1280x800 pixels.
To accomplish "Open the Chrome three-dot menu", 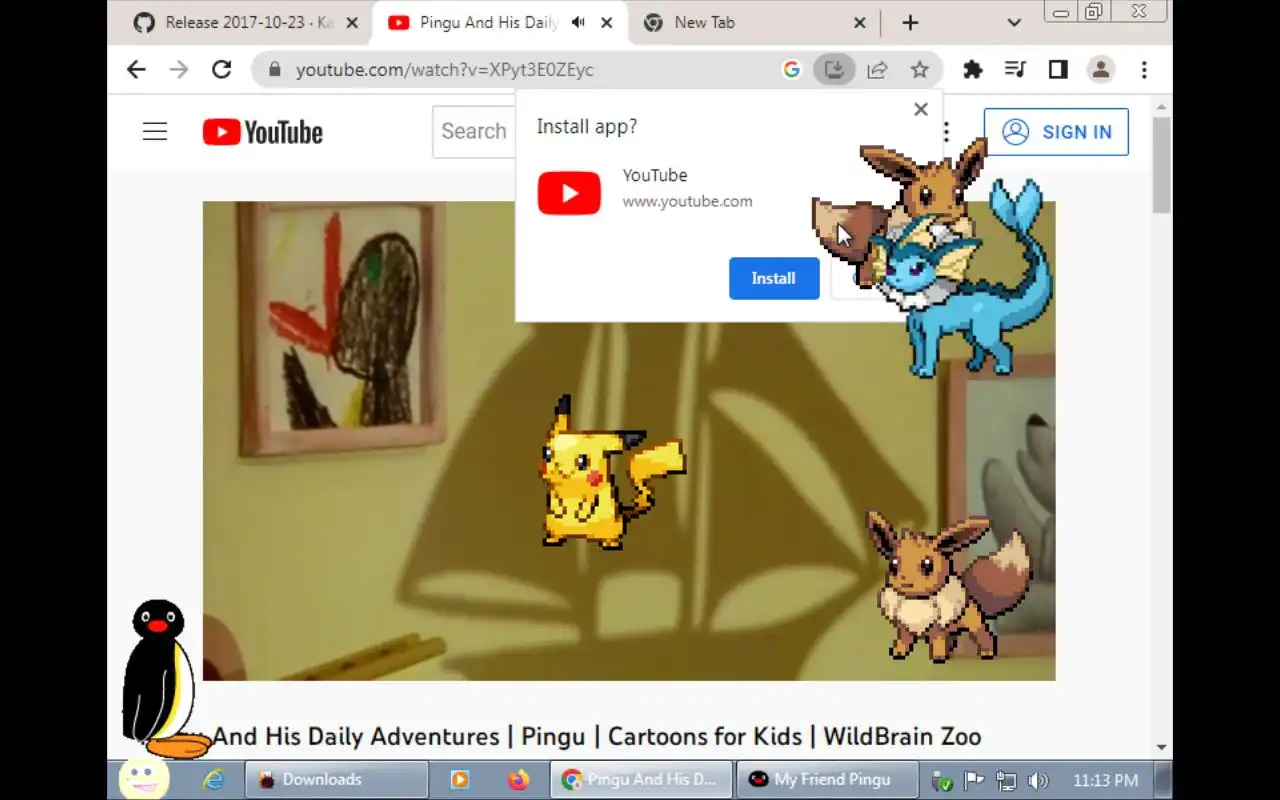I will pyautogui.click(x=1144, y=70).
